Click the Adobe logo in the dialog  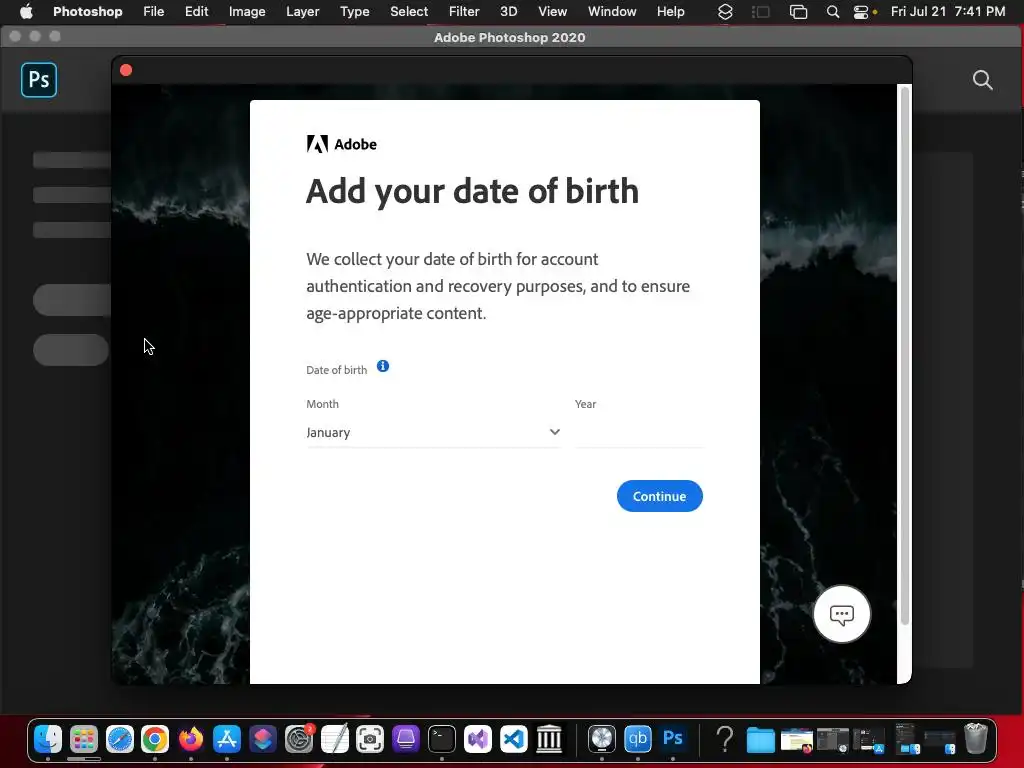click(342, 144)
